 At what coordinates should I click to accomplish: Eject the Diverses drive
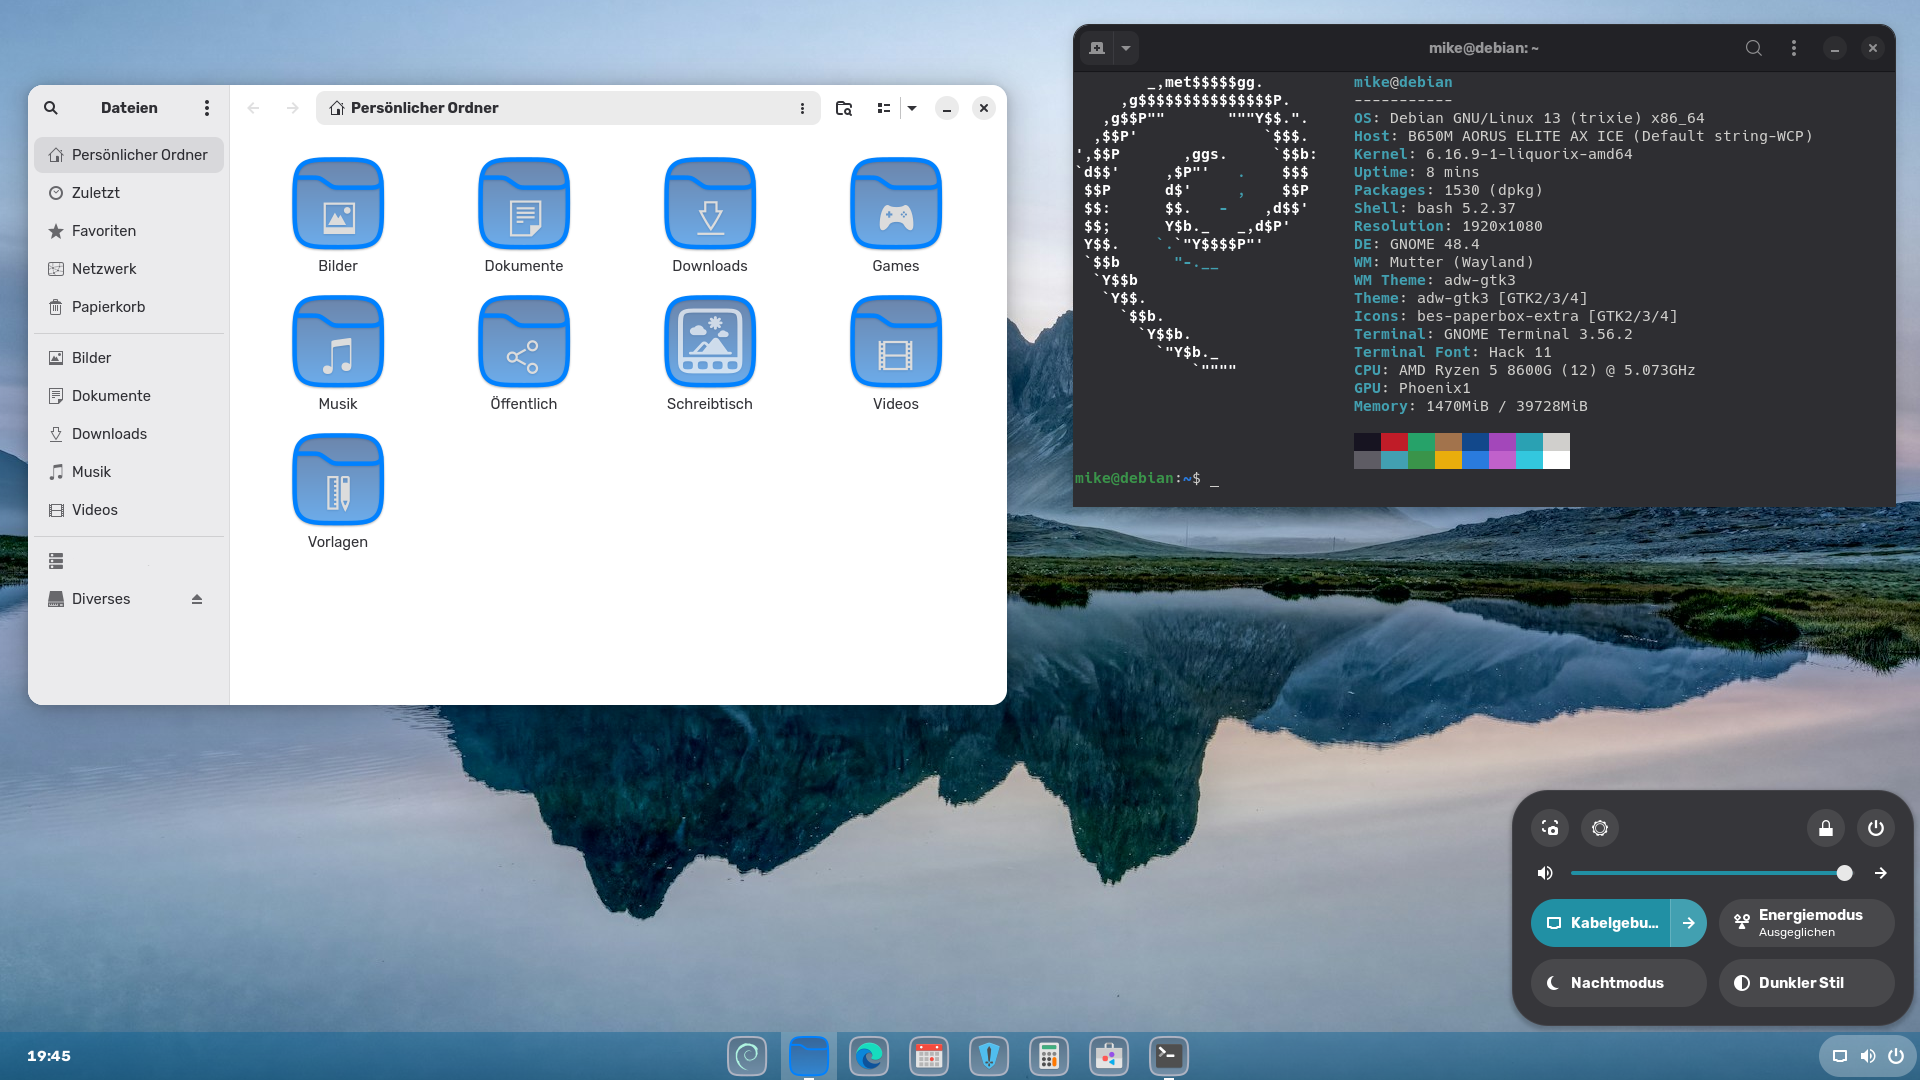coord(197,599)
